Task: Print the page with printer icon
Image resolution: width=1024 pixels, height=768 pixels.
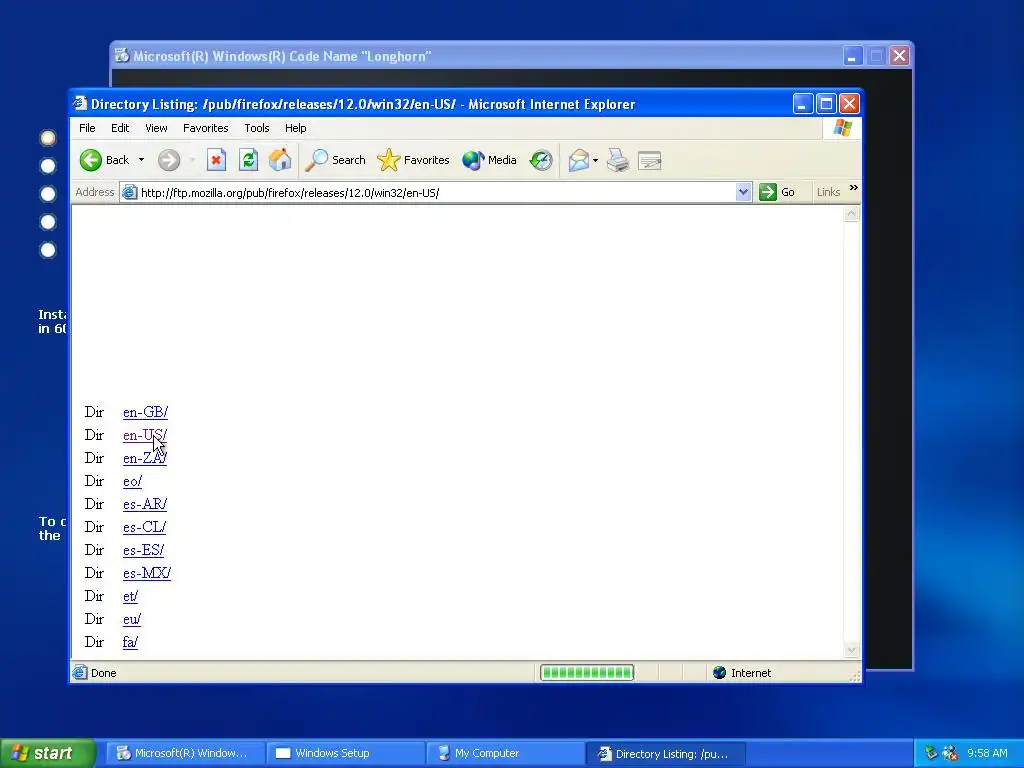Action: tap(618, 160)
